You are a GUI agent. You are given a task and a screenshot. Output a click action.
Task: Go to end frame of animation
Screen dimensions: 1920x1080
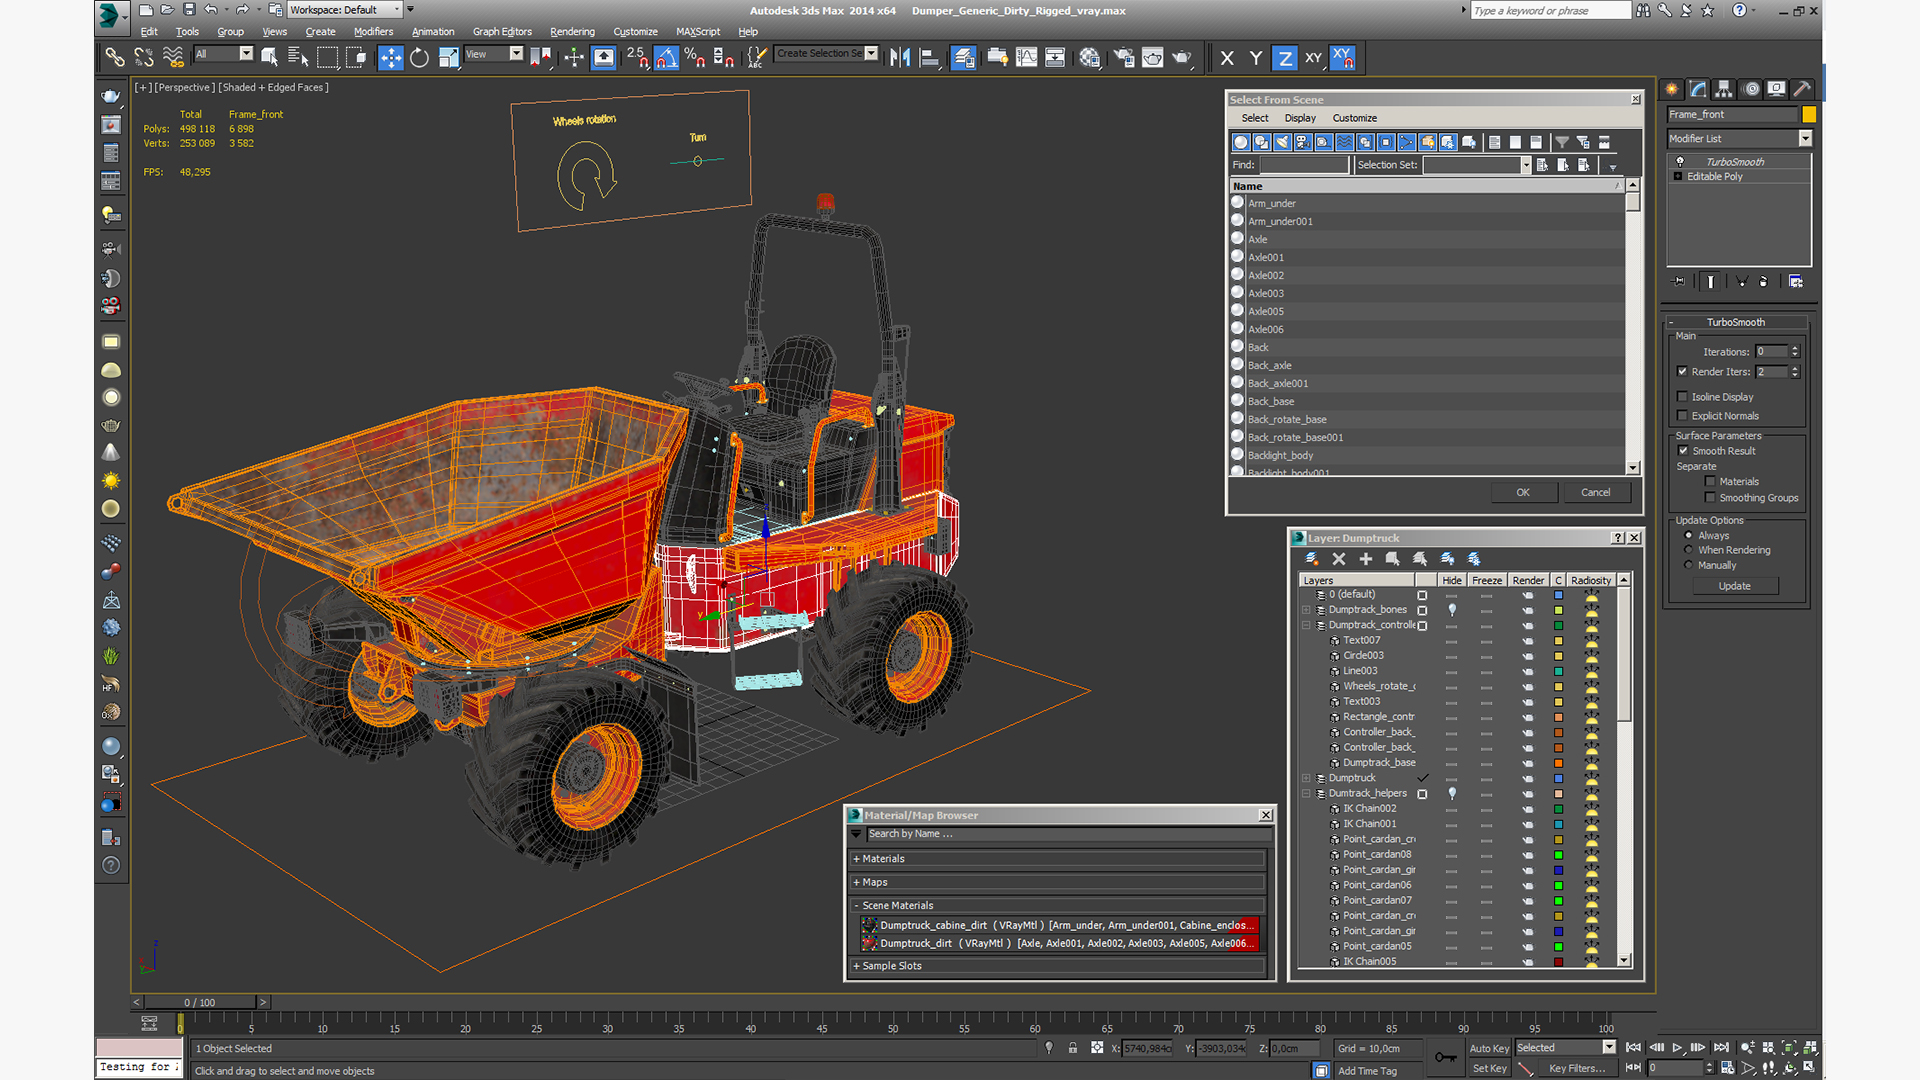[x=1721, y=1048]
